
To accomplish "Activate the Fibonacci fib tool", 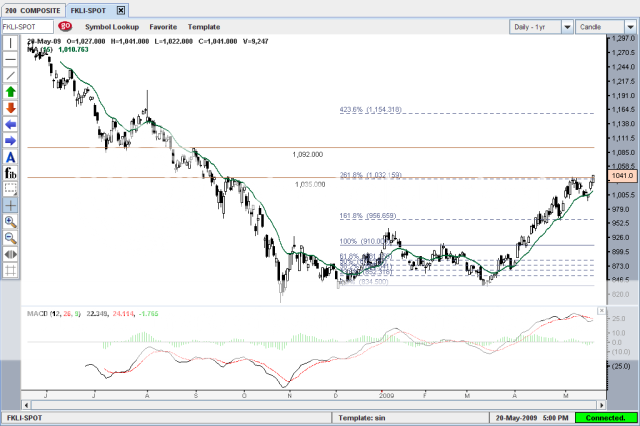I will tap(11, 173).
